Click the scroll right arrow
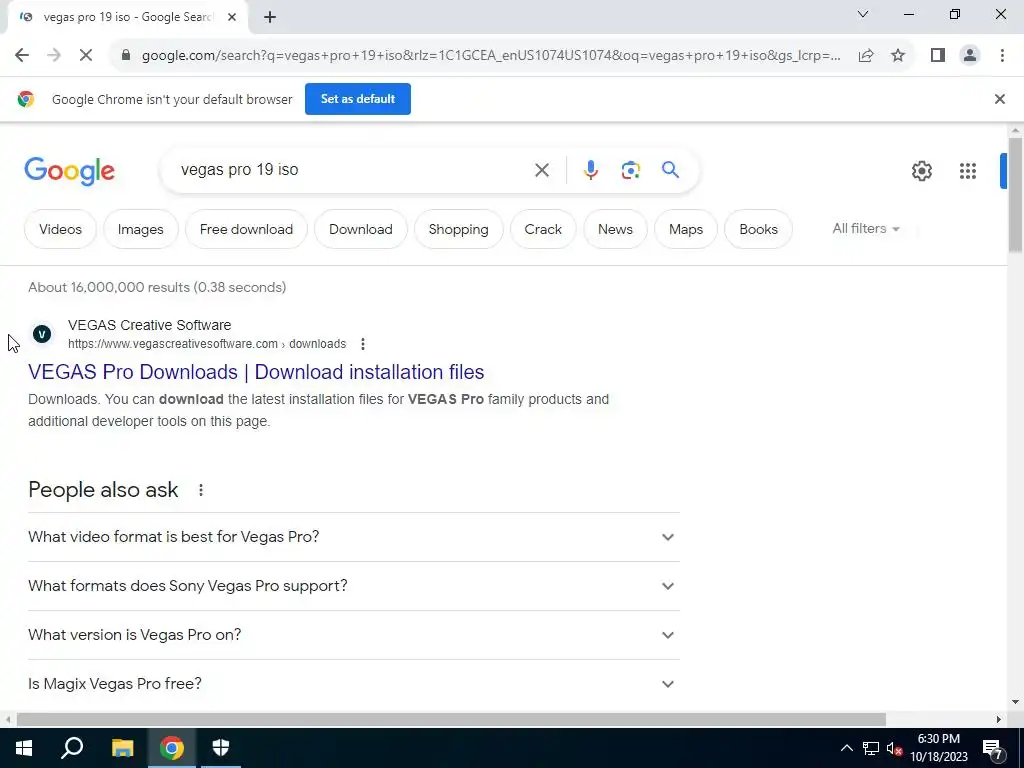Image resolution: width=1024 pixels, height=768 pixels. [999, 719]
